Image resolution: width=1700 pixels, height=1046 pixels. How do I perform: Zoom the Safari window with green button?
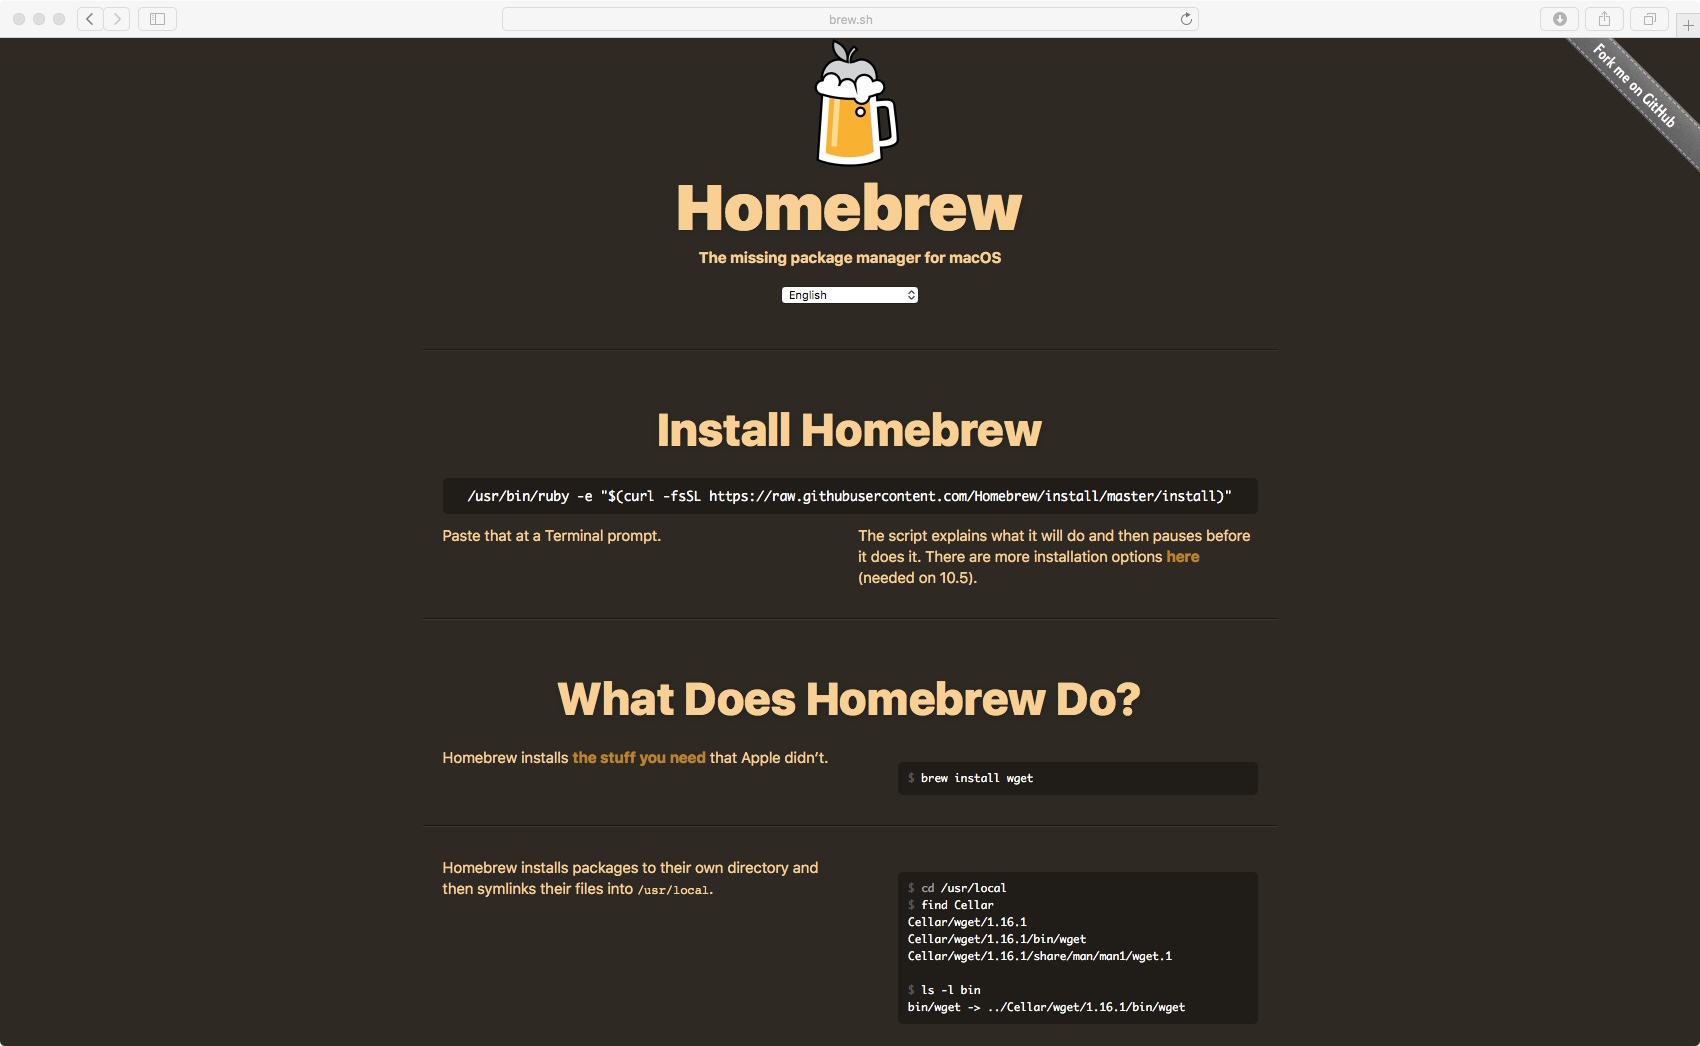coord(59,19)
